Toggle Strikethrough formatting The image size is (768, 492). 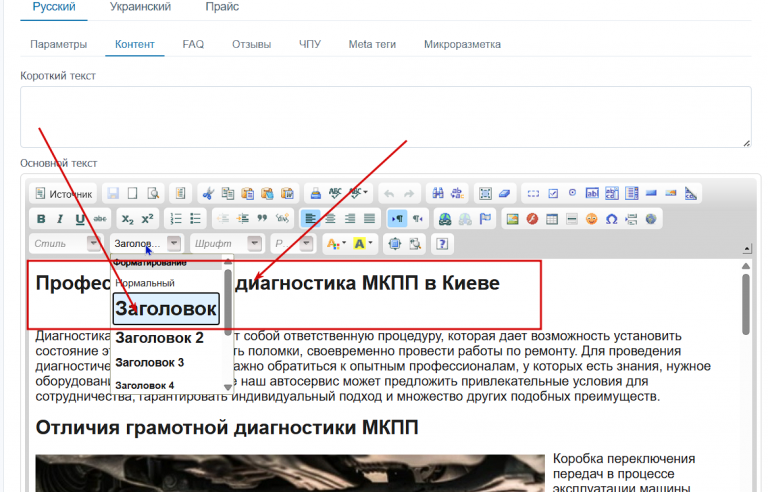pyautogui.click(x=100, y=219)
